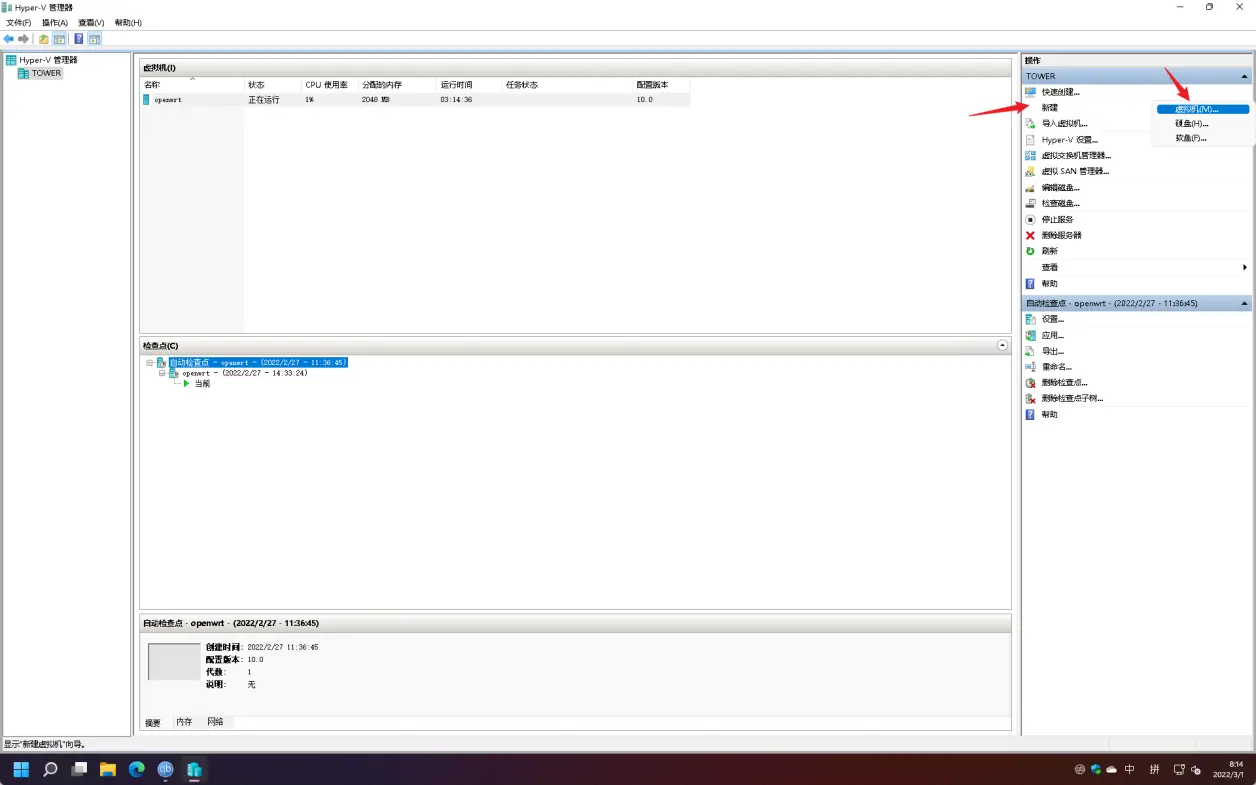1256x785 pixels.
Task: Sort by 状态 column header
Action: coord(272,85)
